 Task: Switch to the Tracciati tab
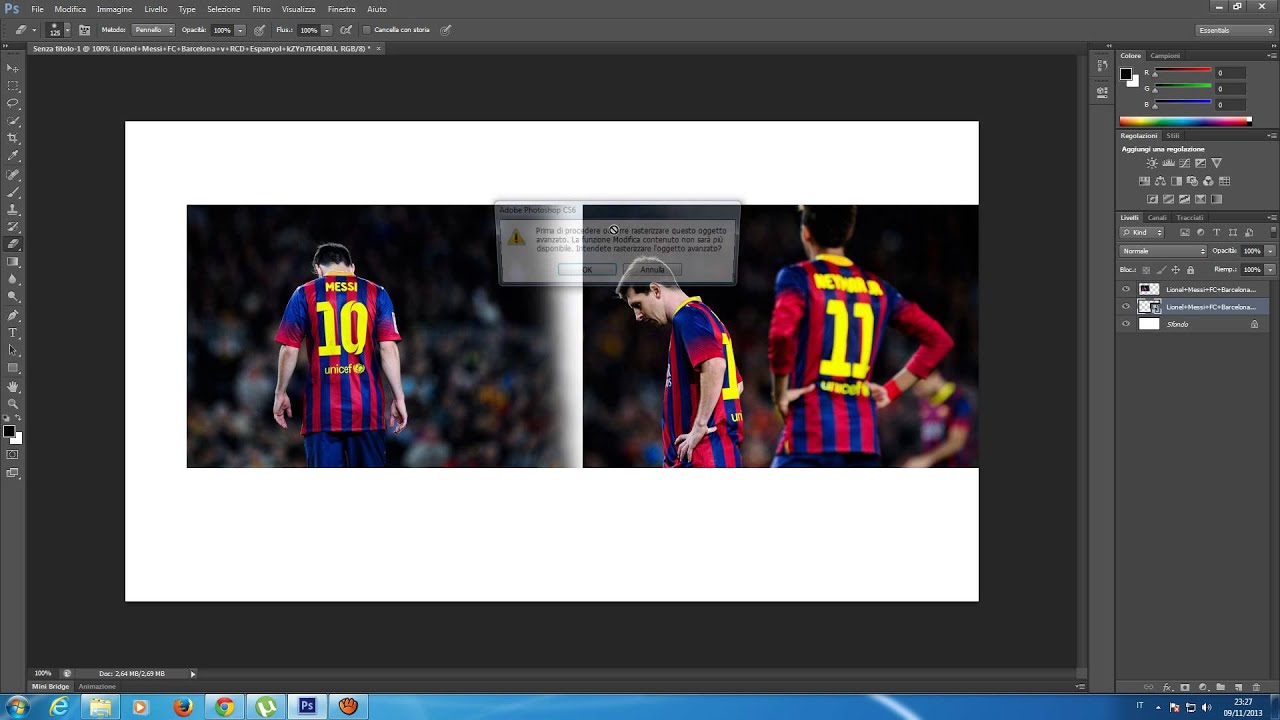click(1190, 217)
